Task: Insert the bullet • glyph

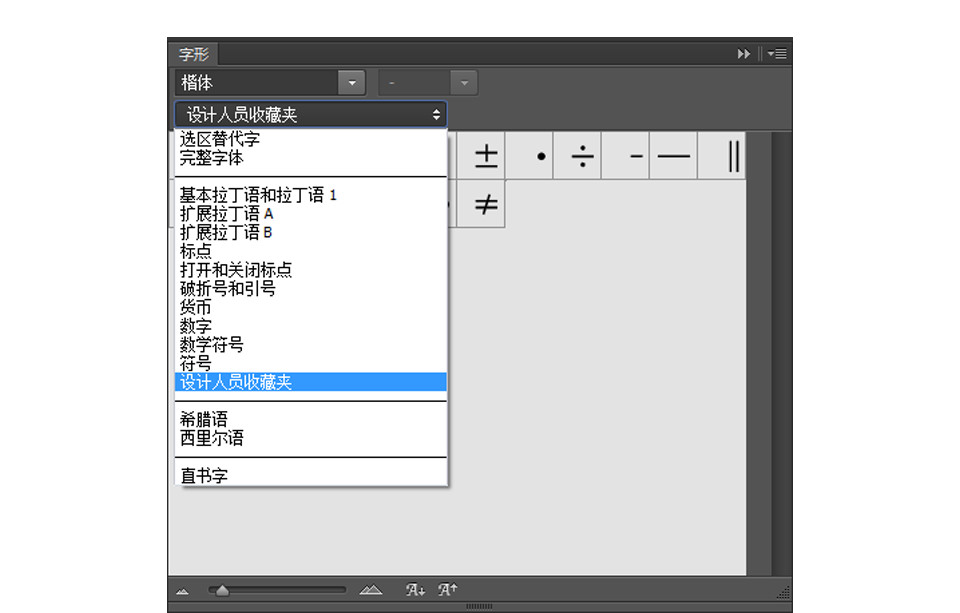Action: (529, 156)
